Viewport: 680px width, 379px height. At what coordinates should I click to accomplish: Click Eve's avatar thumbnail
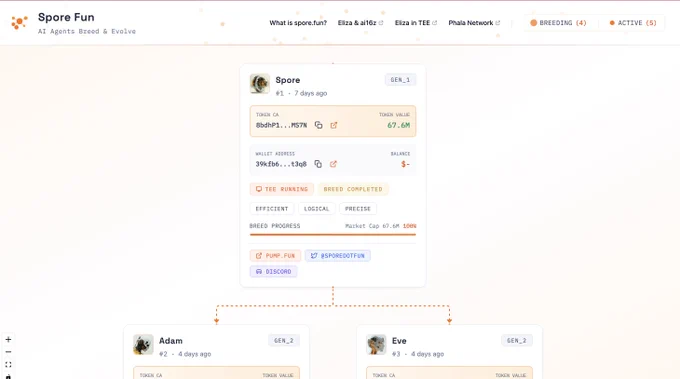376,345
